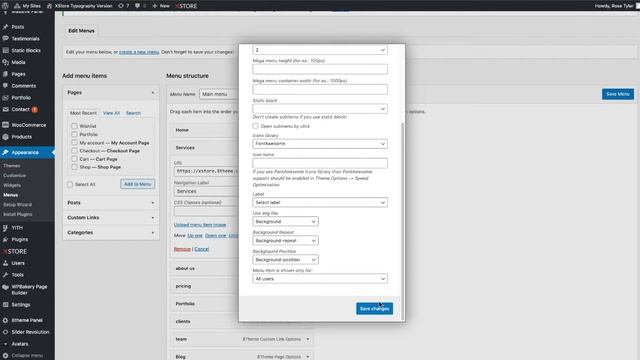
Task: Check the Wishlist page checkbox
Action: (74, 126)
